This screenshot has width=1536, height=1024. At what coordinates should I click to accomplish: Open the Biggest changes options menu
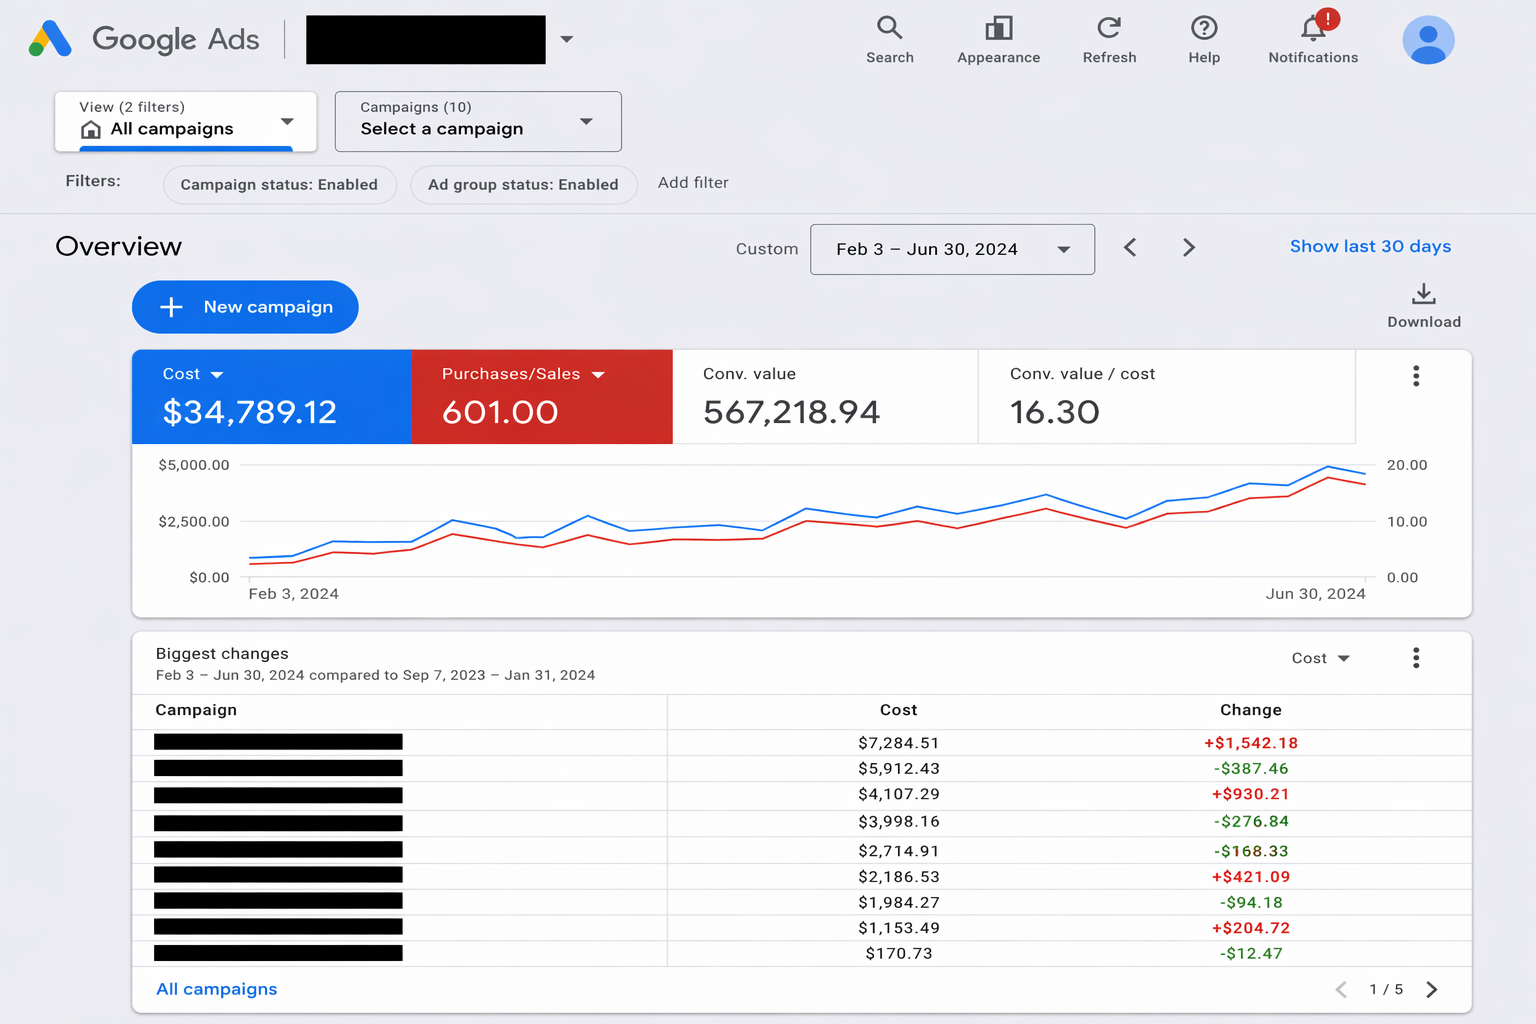1416,658
